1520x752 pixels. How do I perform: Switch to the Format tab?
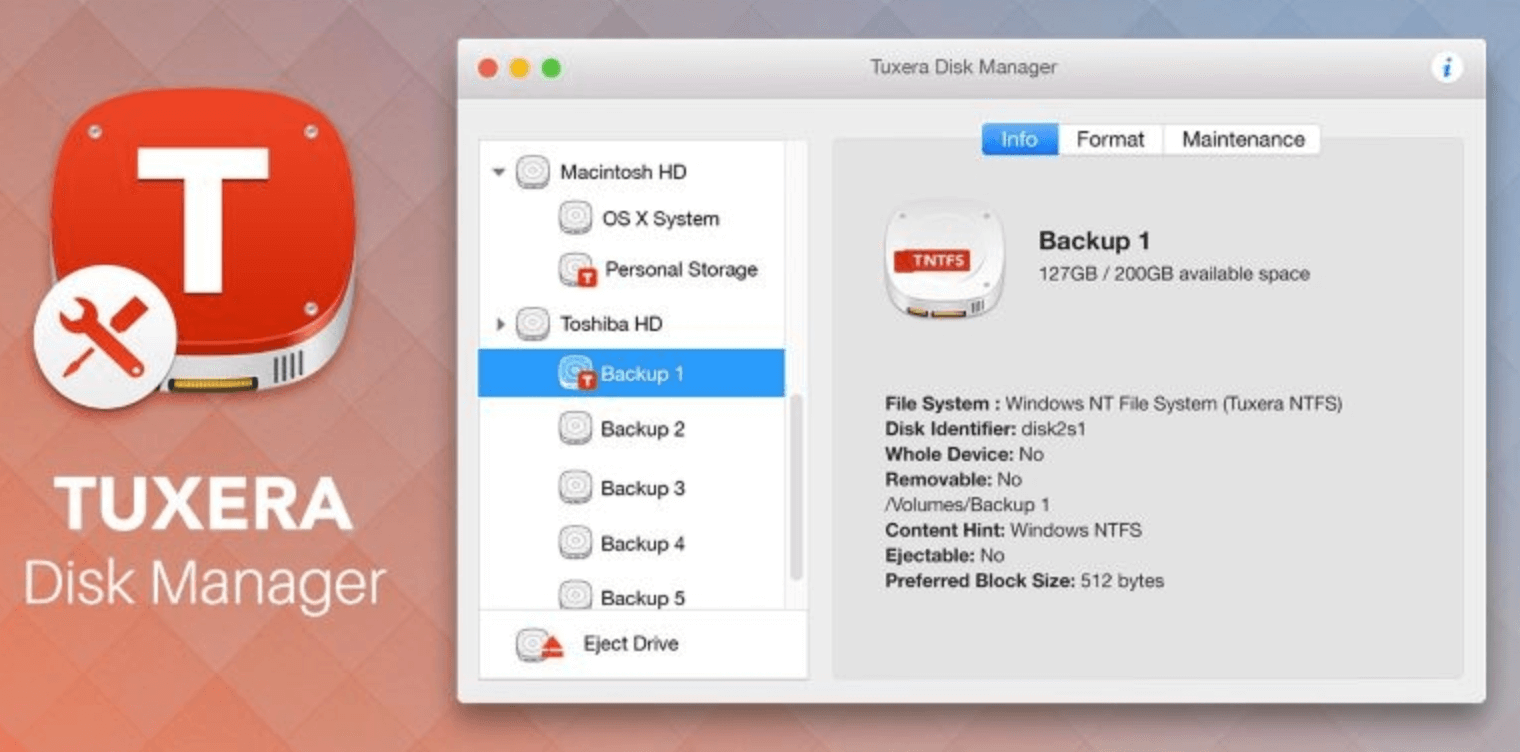1110,139
